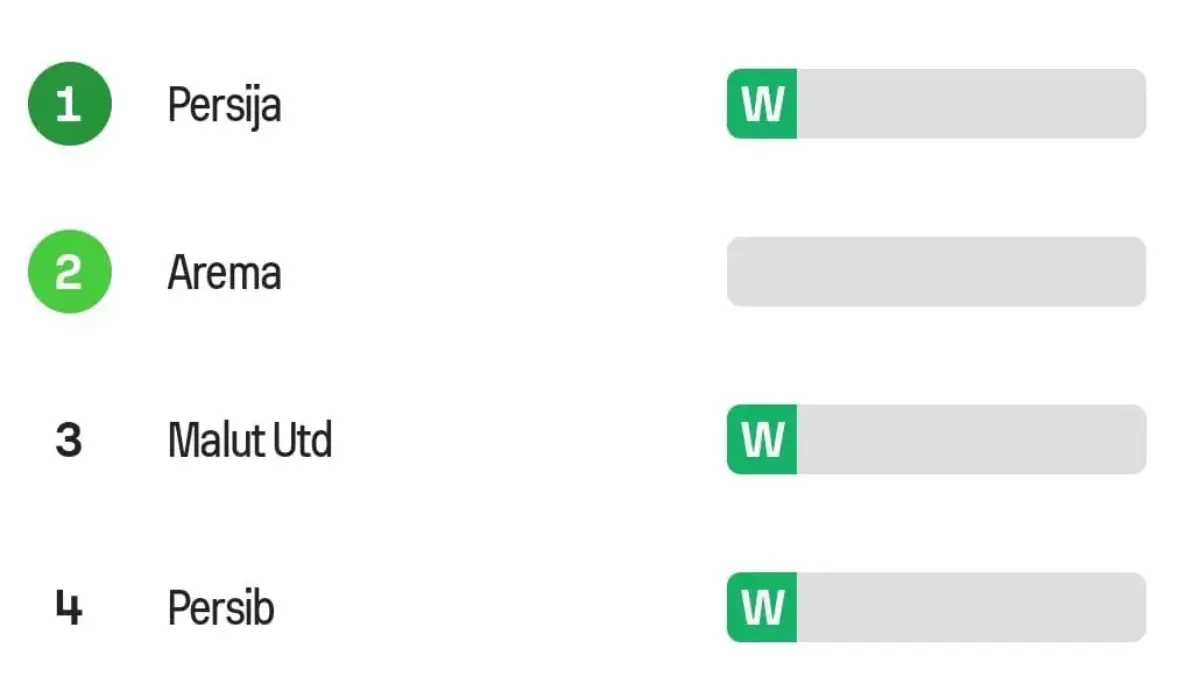Viewport: 1200px width, 675px height.
Task: View the league leader's recent form indicator
Action: pyautogui.click(x=936, y=104)
